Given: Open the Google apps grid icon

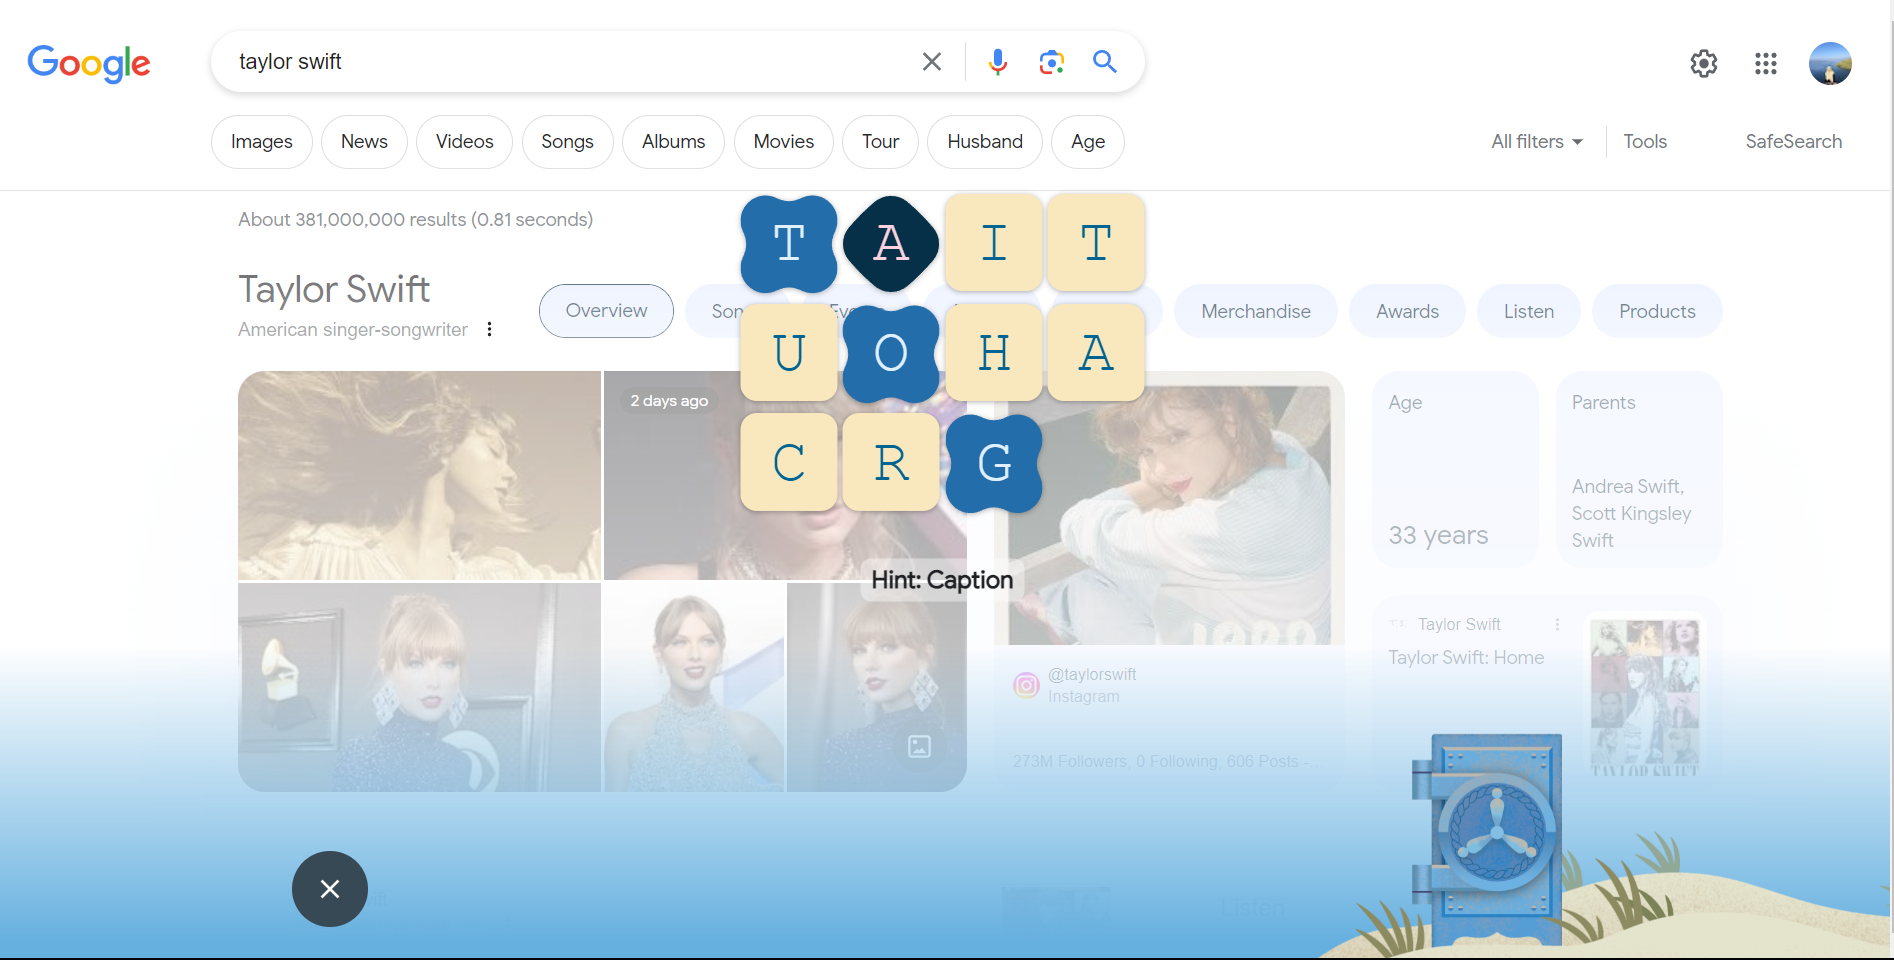Looking at the screenshot, I should click(1765, 64).
